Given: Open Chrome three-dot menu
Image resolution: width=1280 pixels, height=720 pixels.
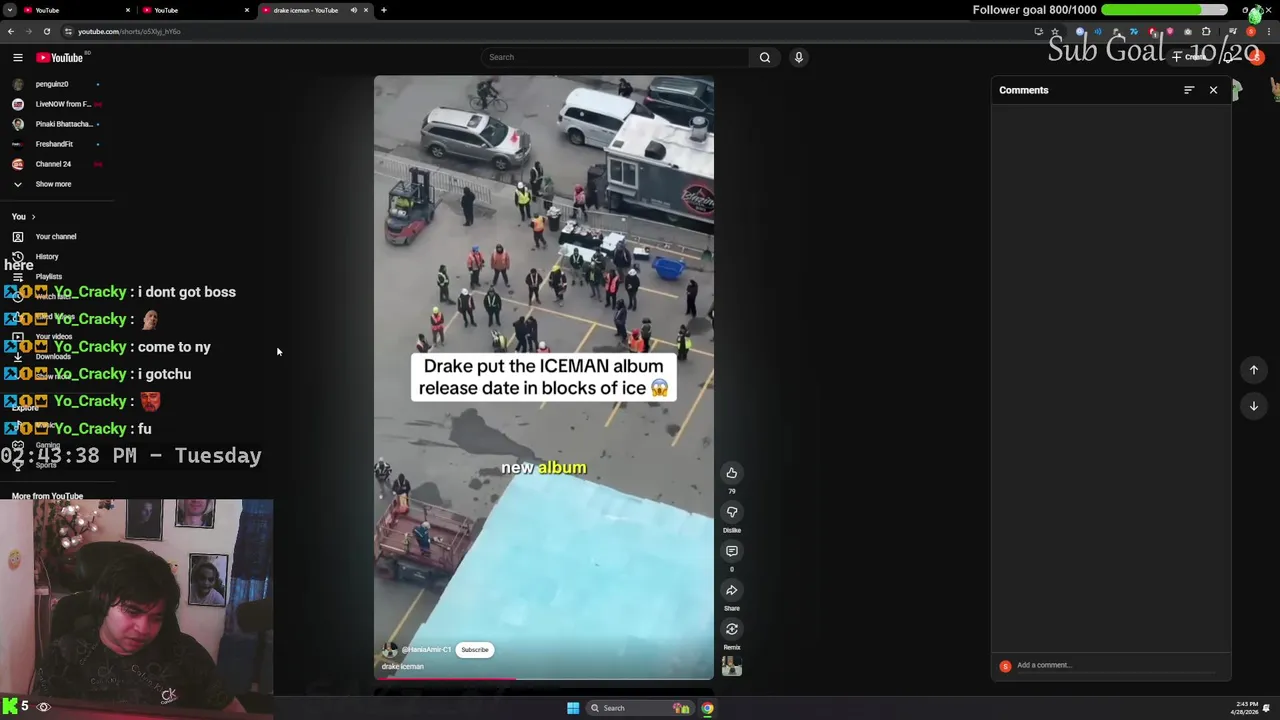Looking at the screenshot, I should 1267,32.
